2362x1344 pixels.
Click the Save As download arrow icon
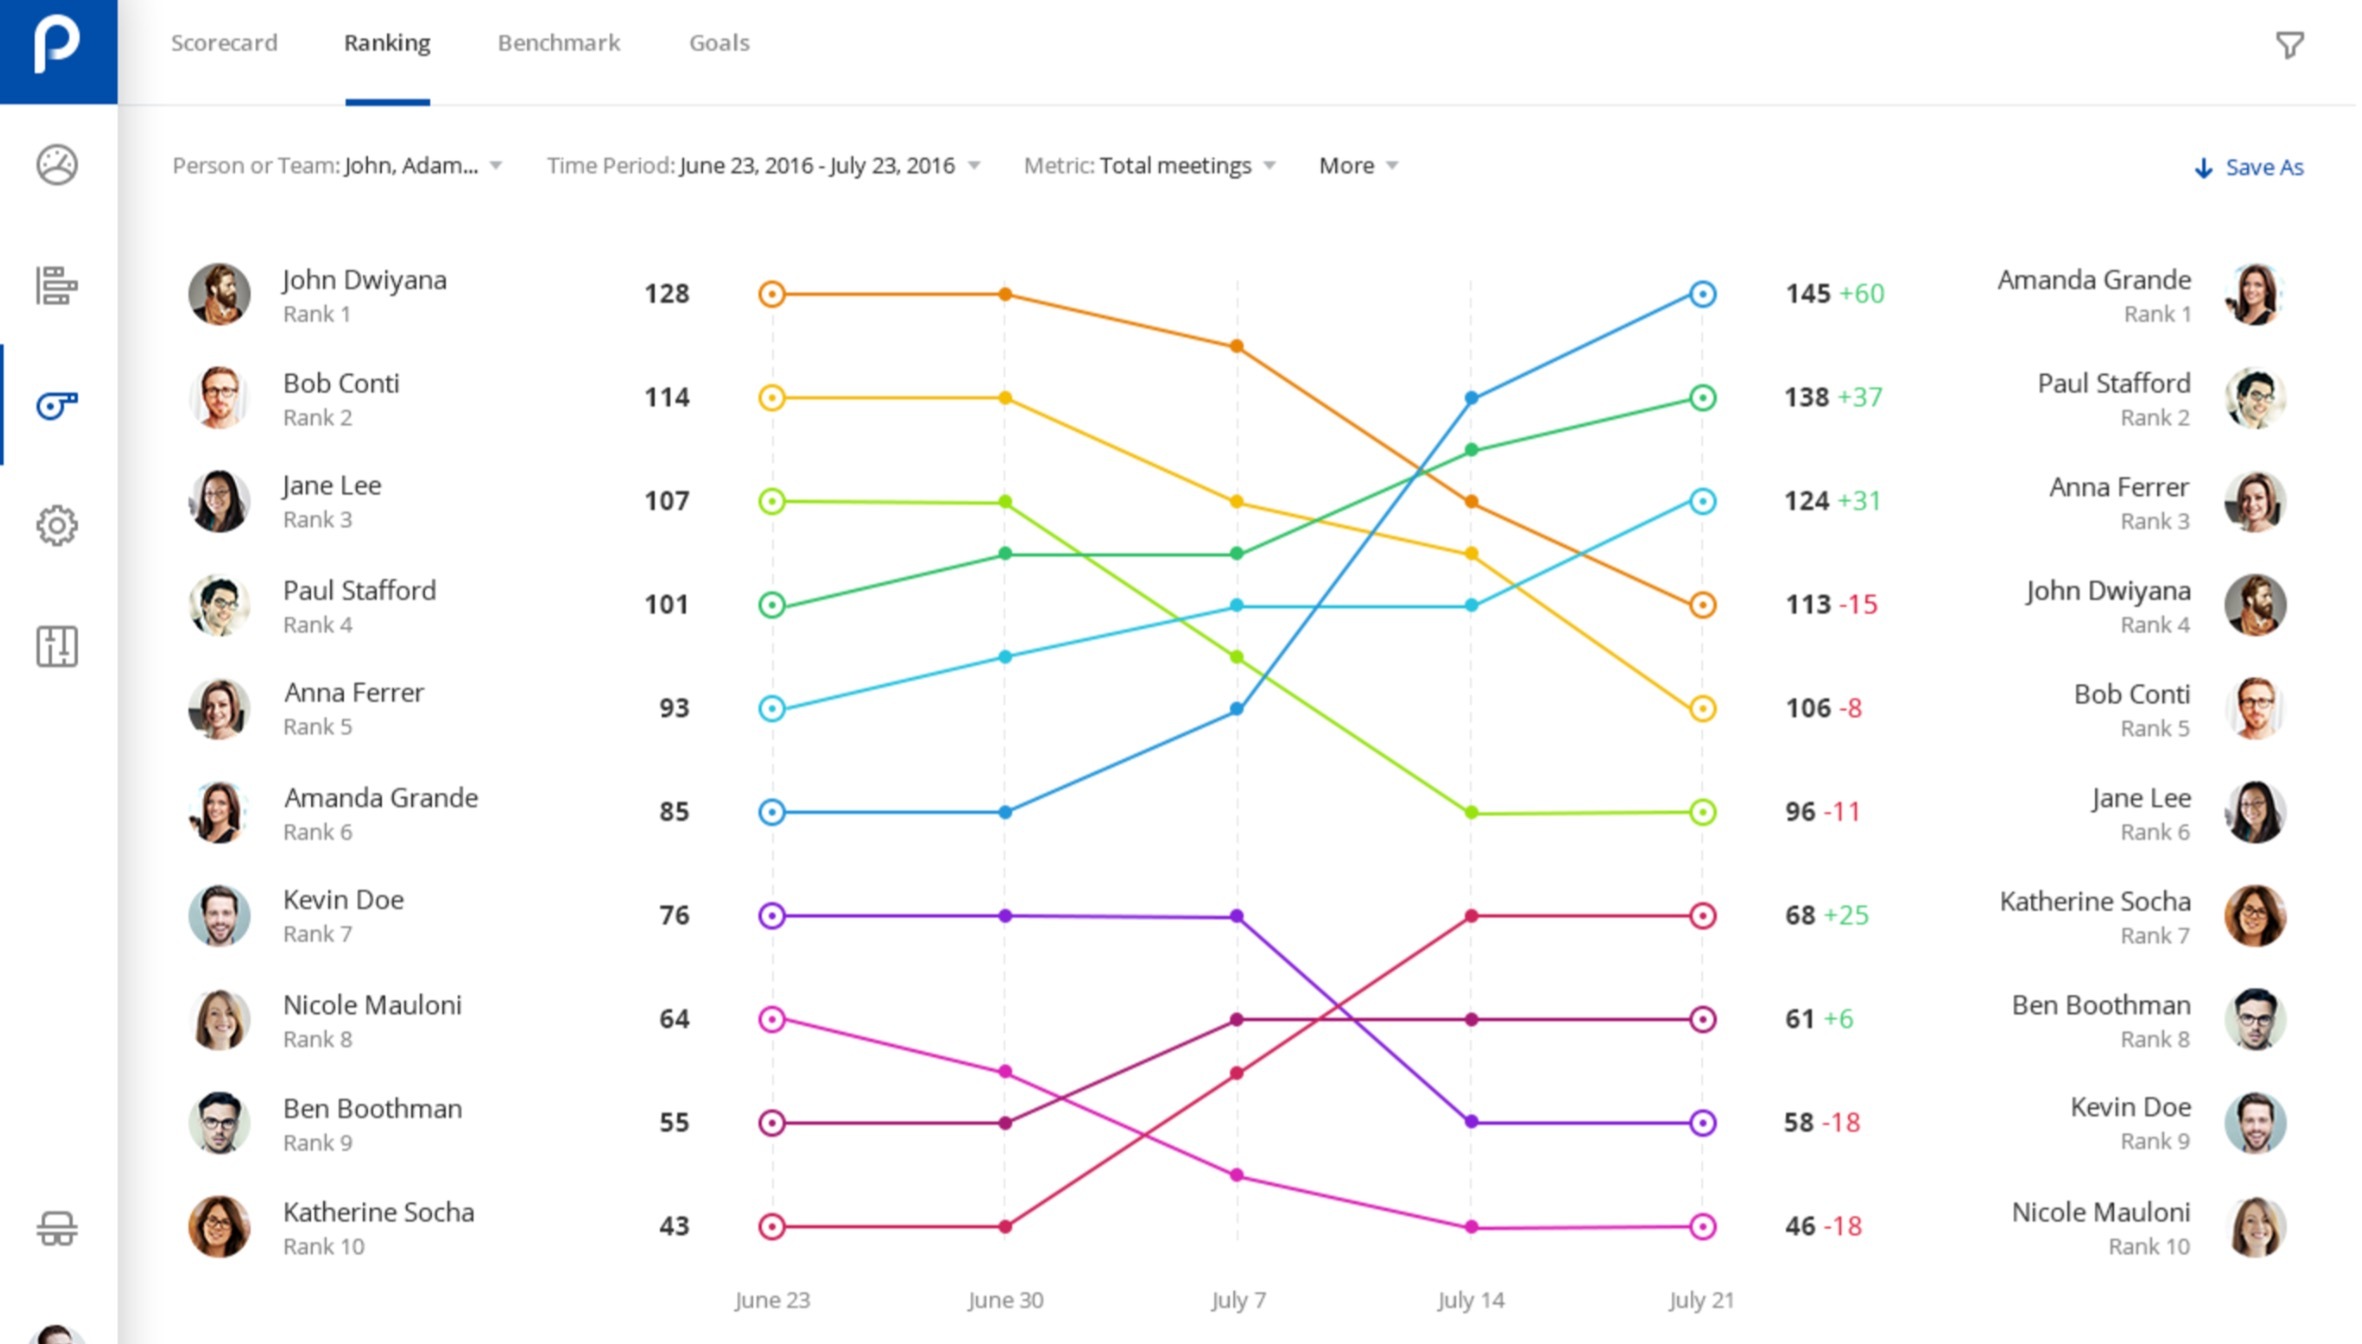click(x=2203, y=168)
